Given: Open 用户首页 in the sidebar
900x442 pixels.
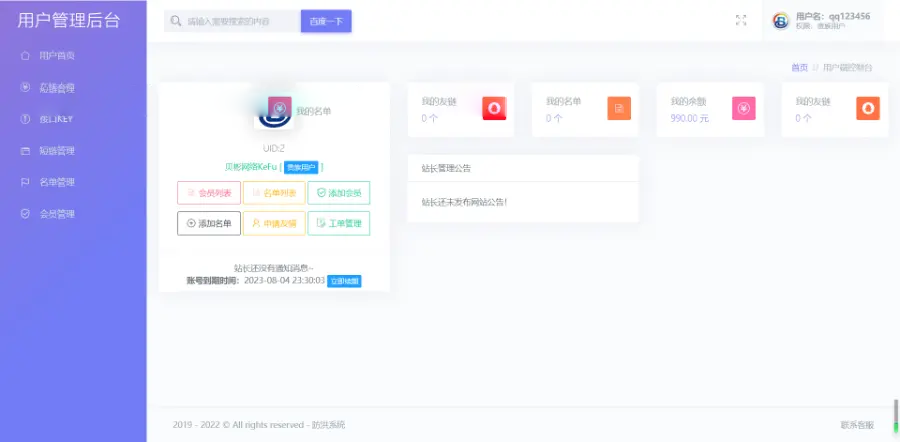Looking at the screenshot, I should pos(57,56).
